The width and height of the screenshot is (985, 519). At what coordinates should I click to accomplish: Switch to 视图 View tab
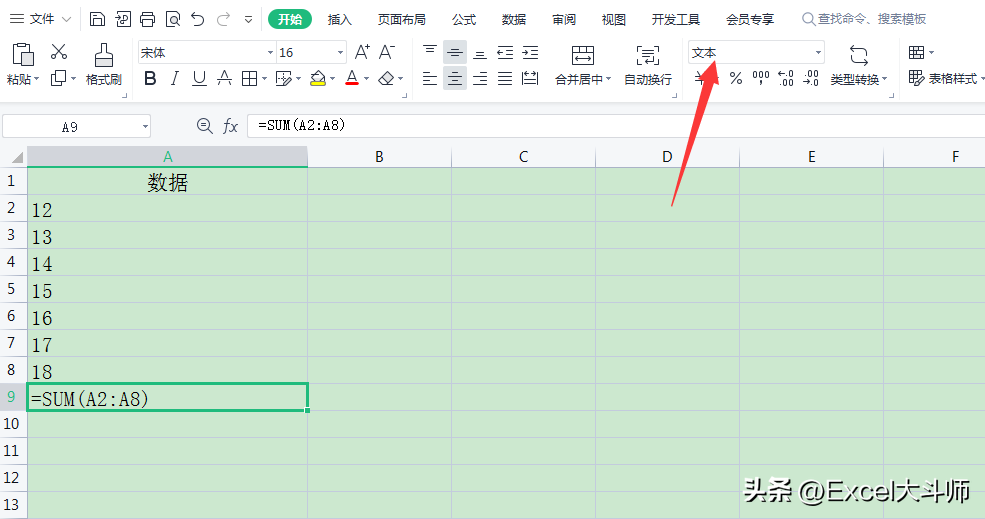click(x=614, y=19)
